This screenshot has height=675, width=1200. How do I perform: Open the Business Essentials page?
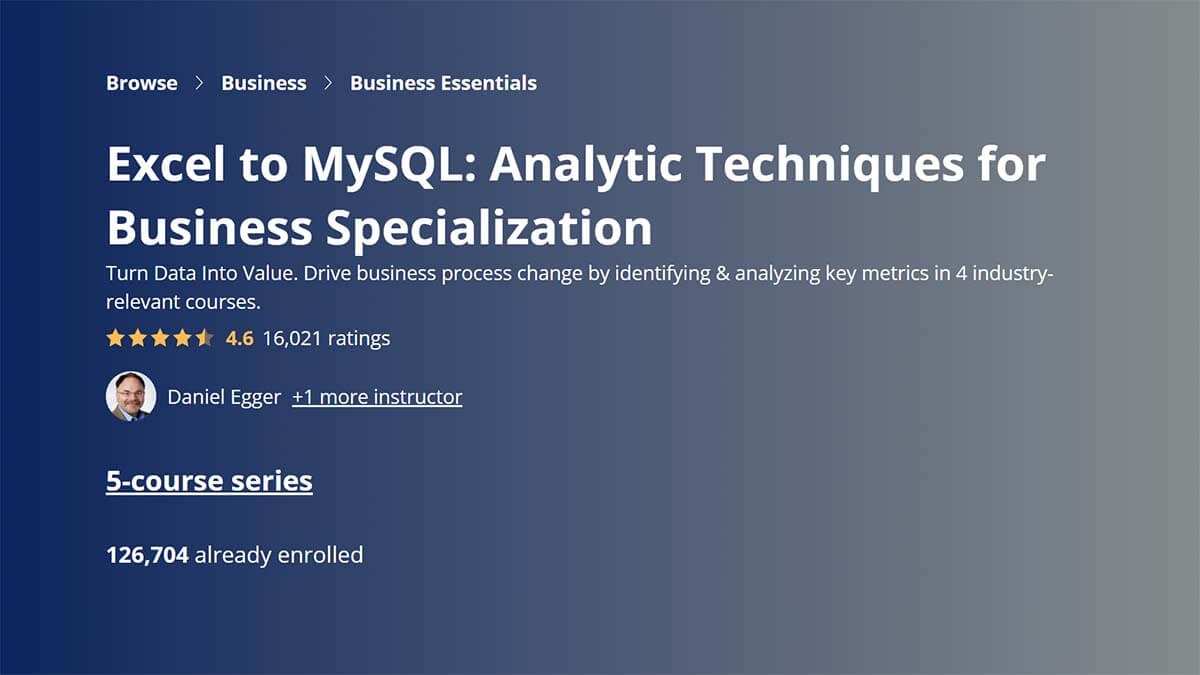click(442, 83)
